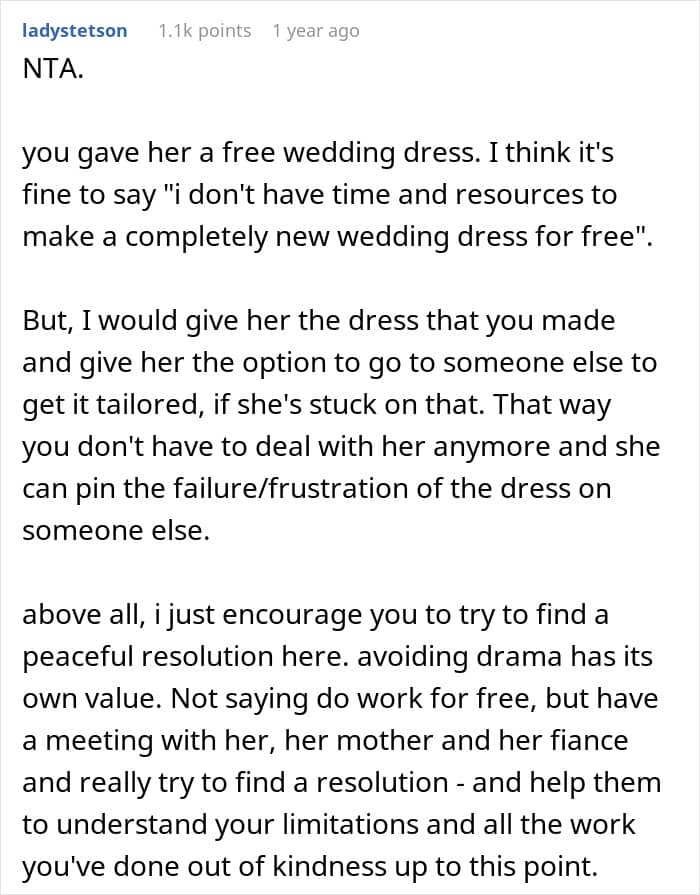Click the line starting 'above all, i just encourage'

pos(315,615)
